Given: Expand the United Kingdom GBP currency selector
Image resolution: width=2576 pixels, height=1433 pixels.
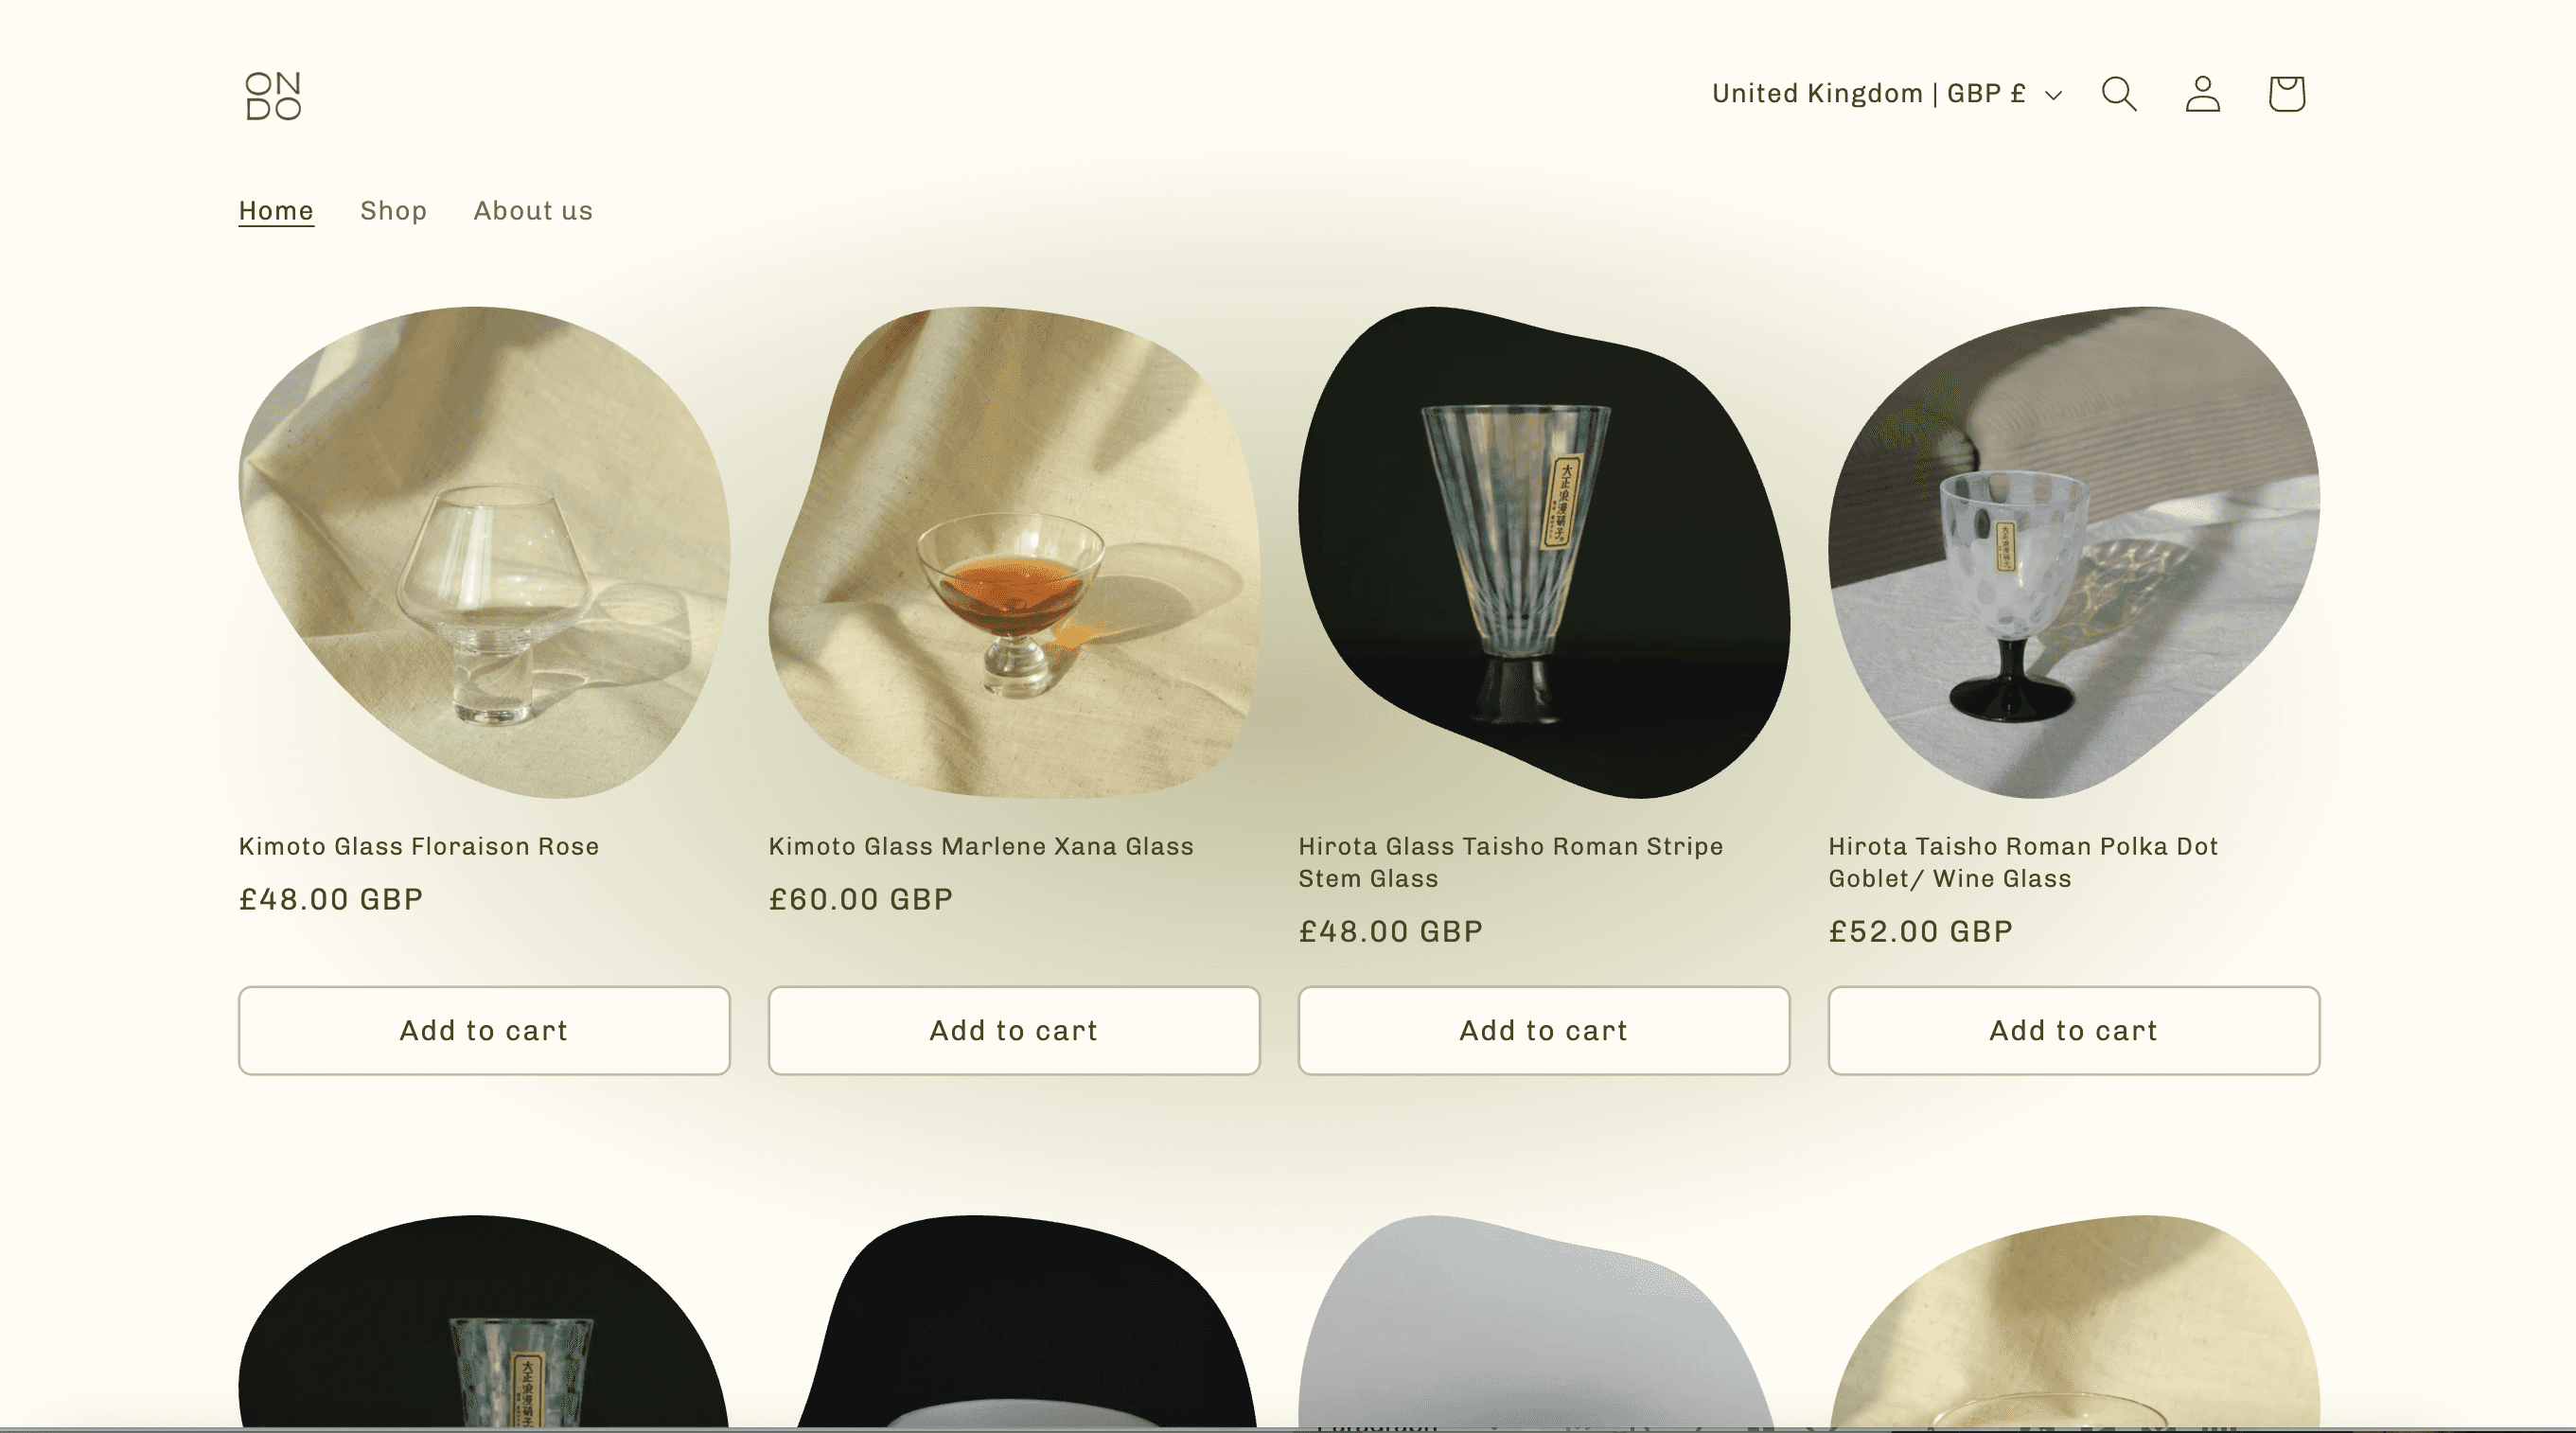Looking at the screenshot, I should [x=1886, y=94].
